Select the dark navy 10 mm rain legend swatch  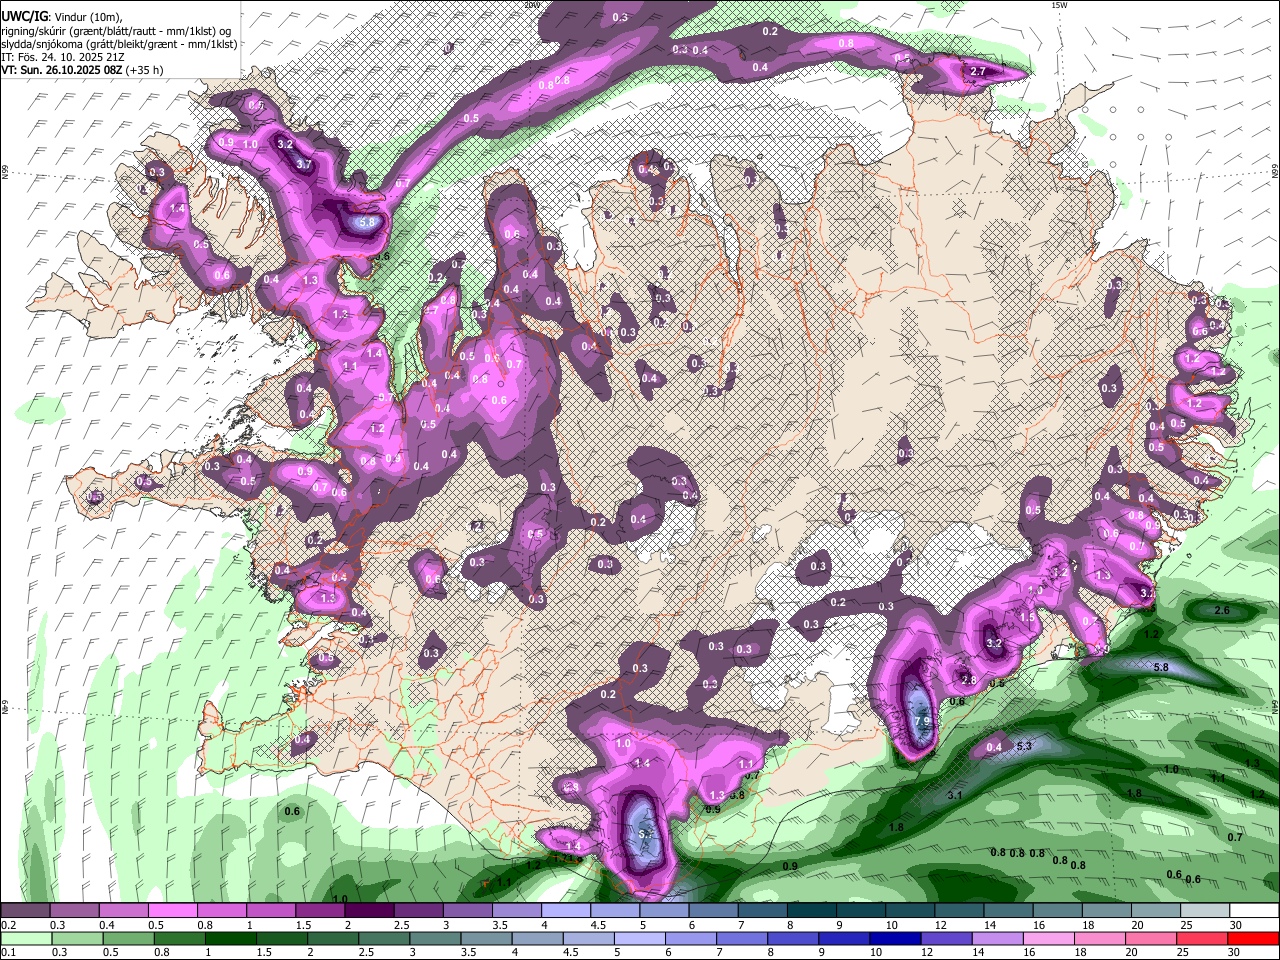(x=894, y=938)
